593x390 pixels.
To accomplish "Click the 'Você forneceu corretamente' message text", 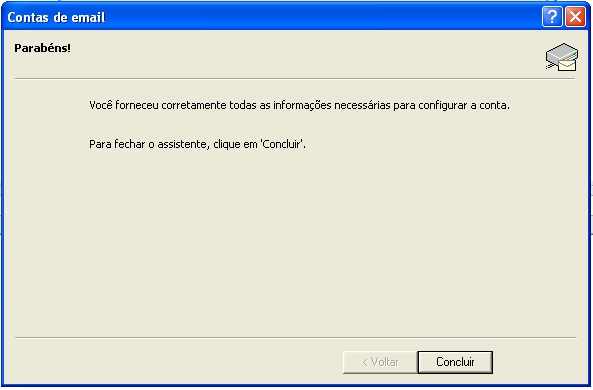I will (299, 105).
